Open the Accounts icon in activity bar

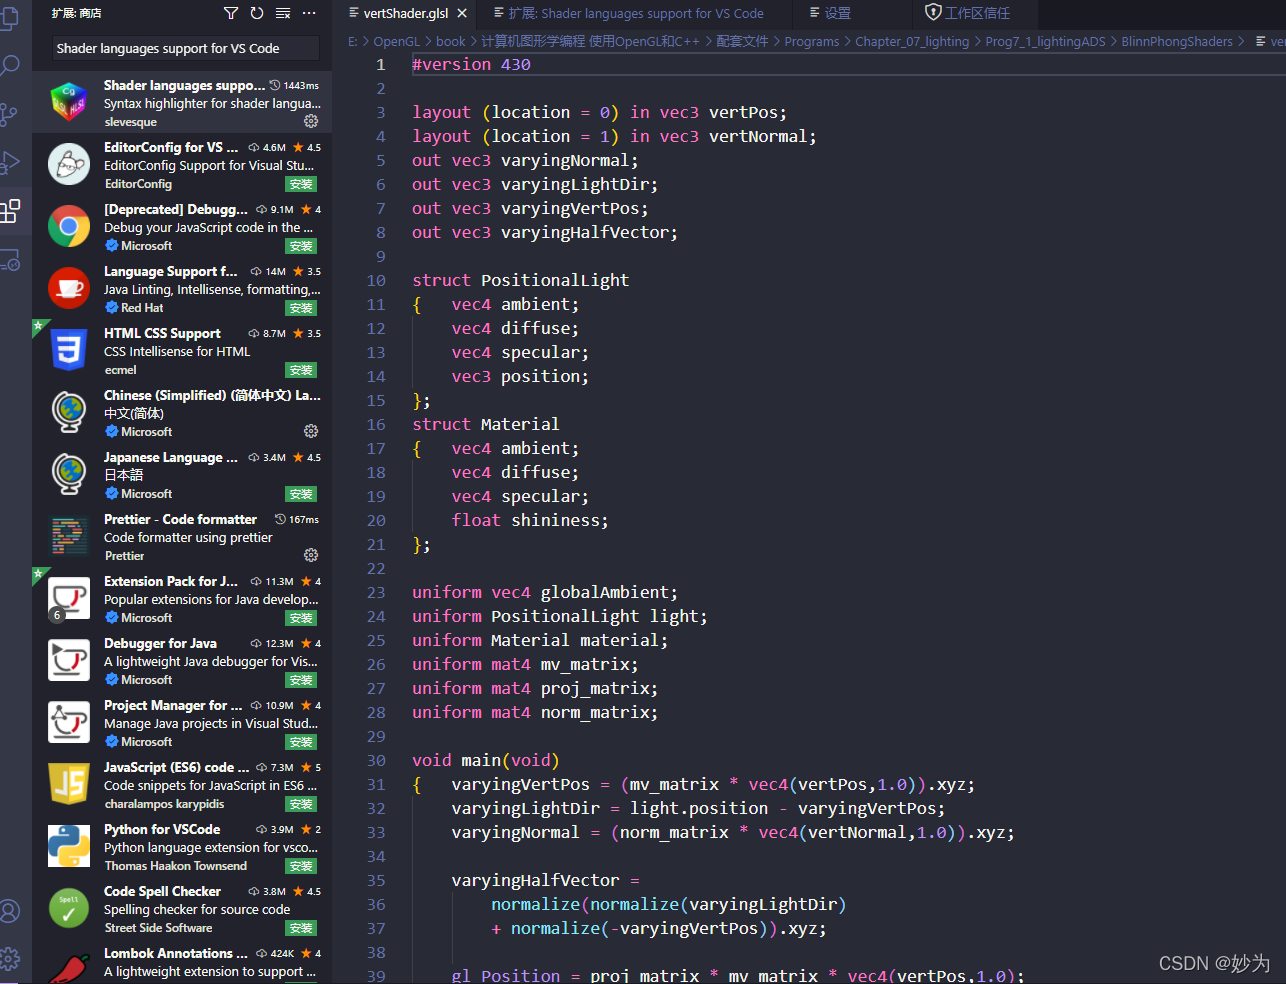pyautogui.click(x=9, y=911)
